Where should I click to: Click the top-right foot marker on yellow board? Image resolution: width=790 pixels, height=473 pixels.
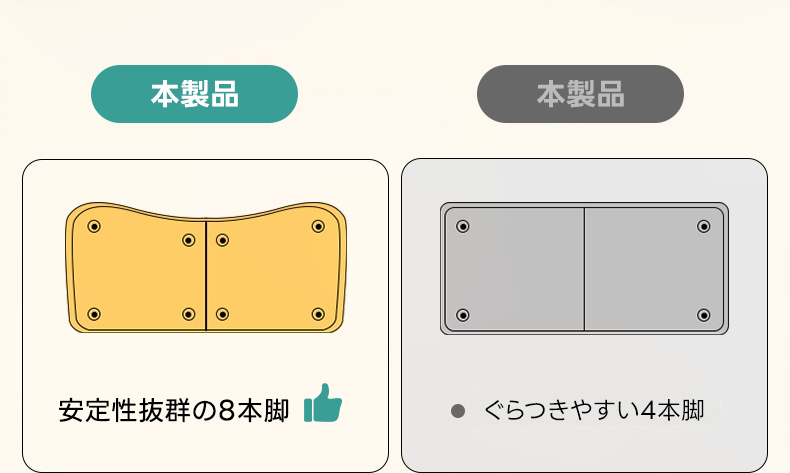click(318, 226)
